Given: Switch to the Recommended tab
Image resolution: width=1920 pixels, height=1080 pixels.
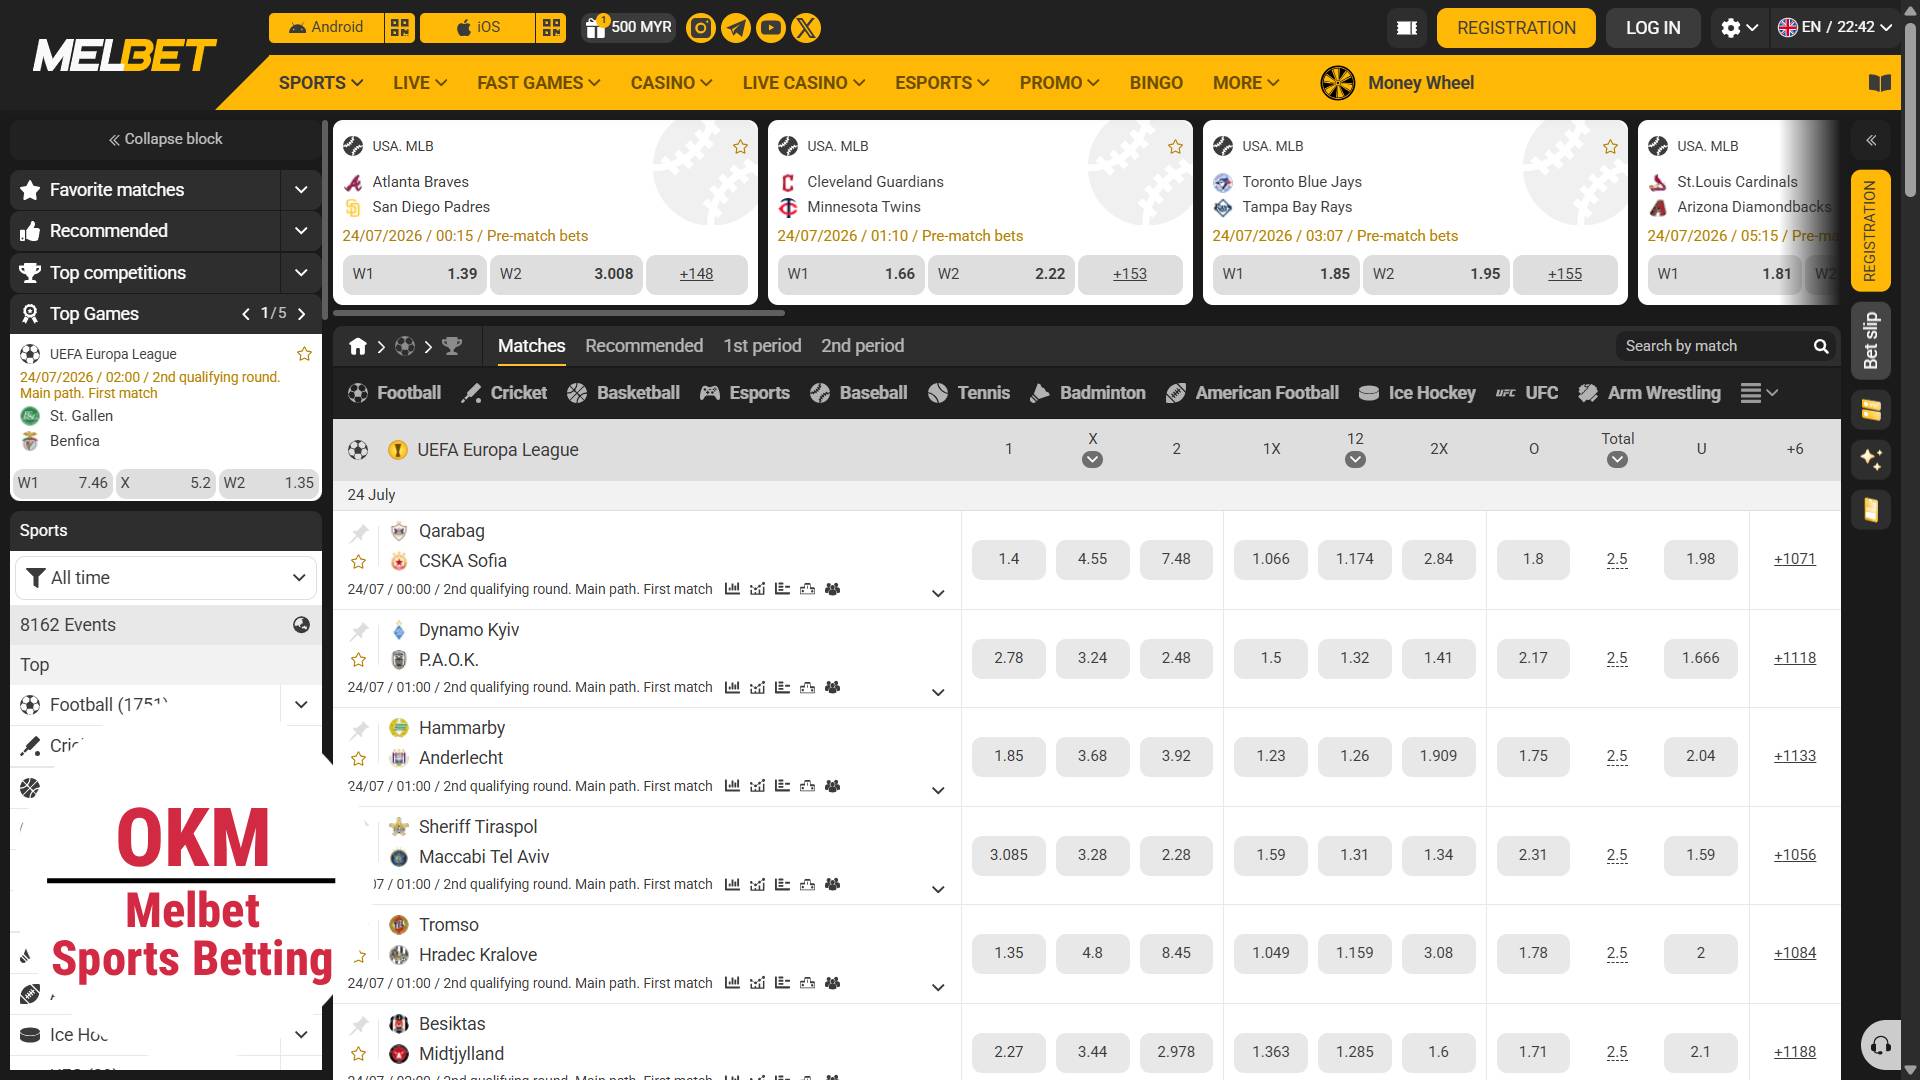Looking at the screenshot, I should click(644, 346).
